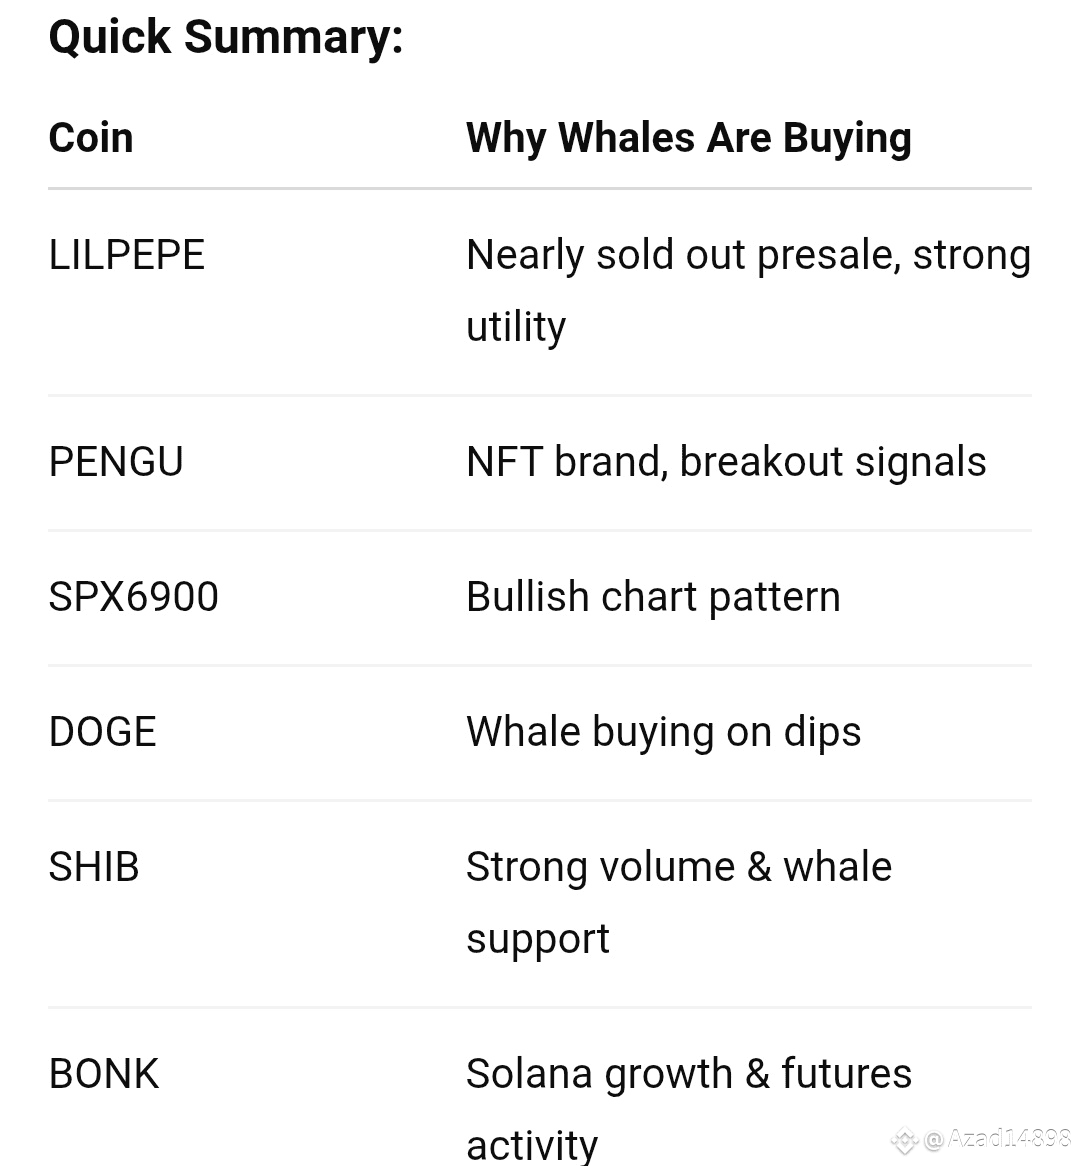Select the DOGE coin cell

(x=103, y=732)
